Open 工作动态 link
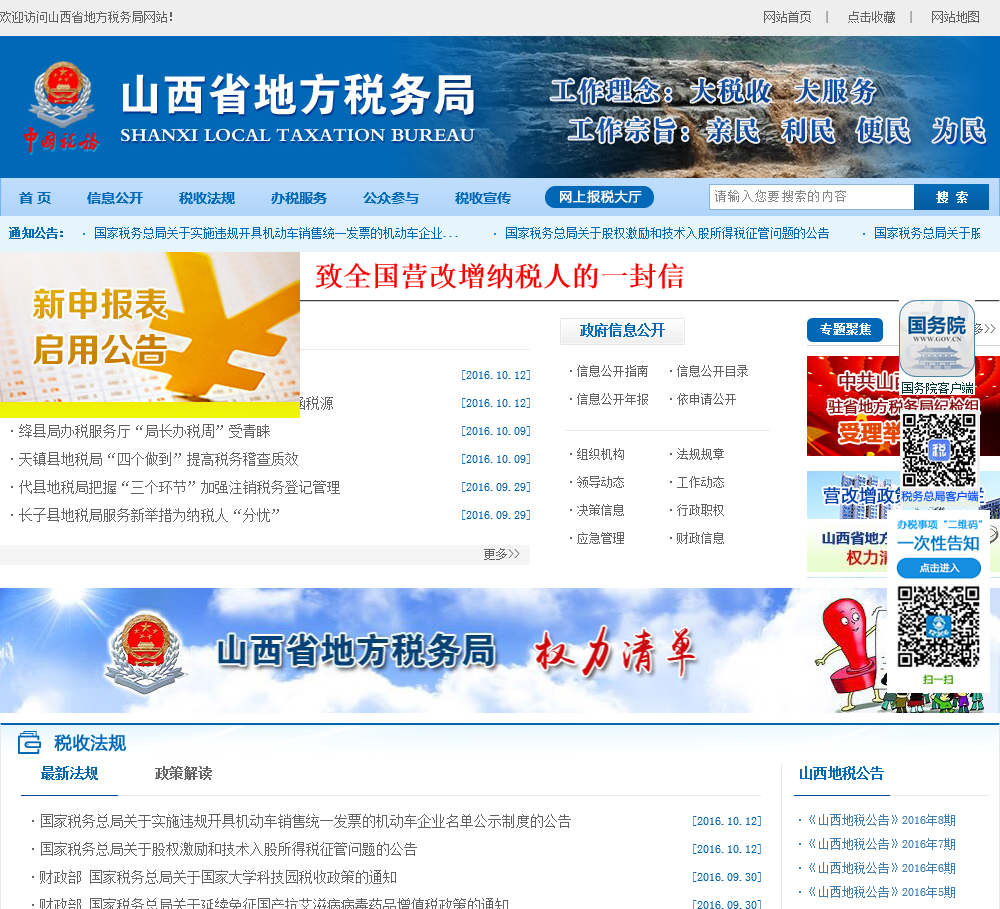 click(x=700, y=482)
